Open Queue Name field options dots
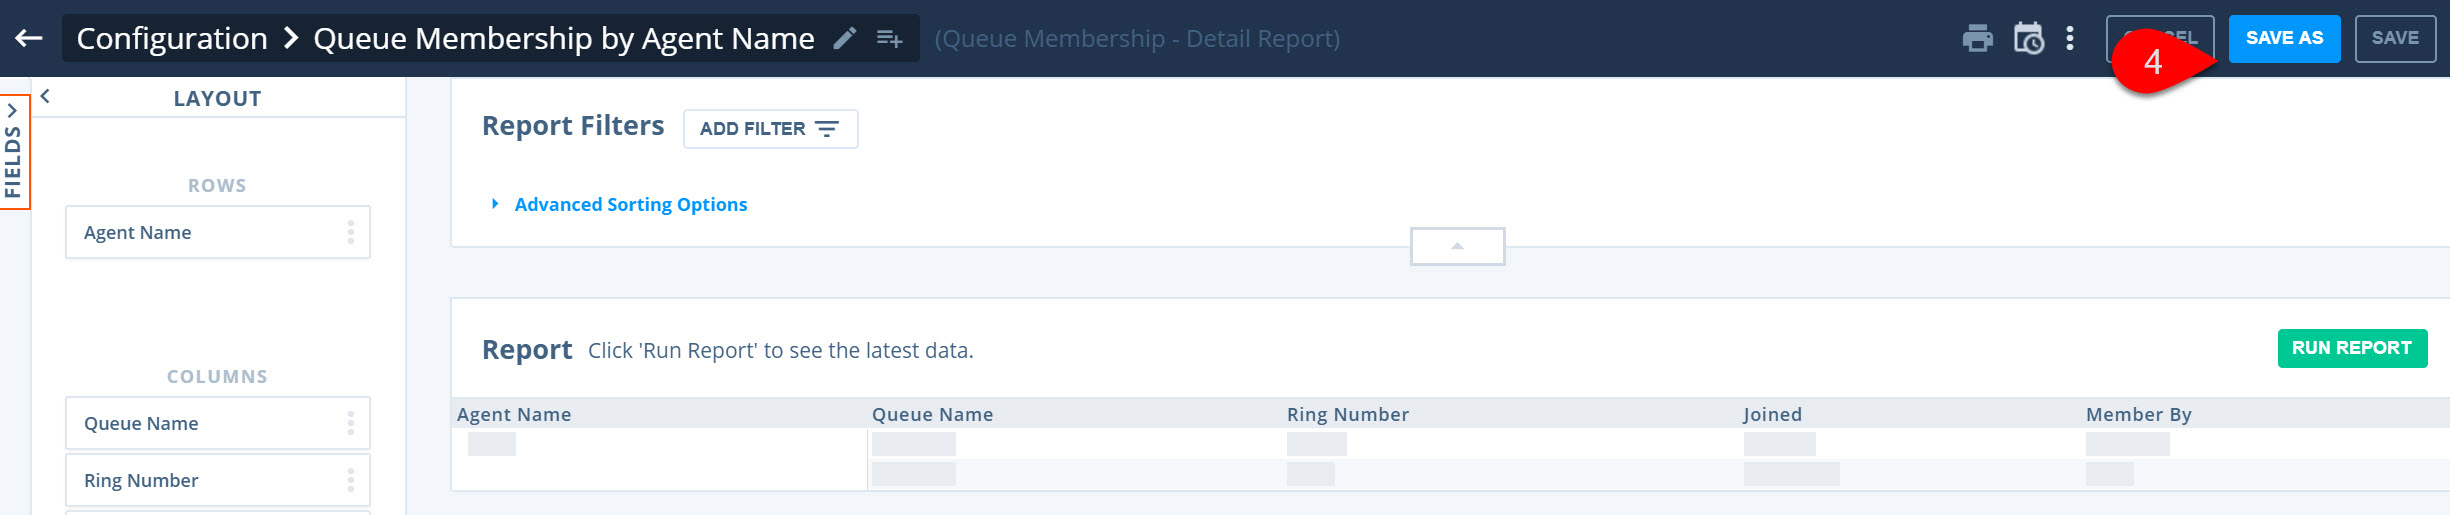The width and height of the screenshot is (2450, 515). coord(351,423)
